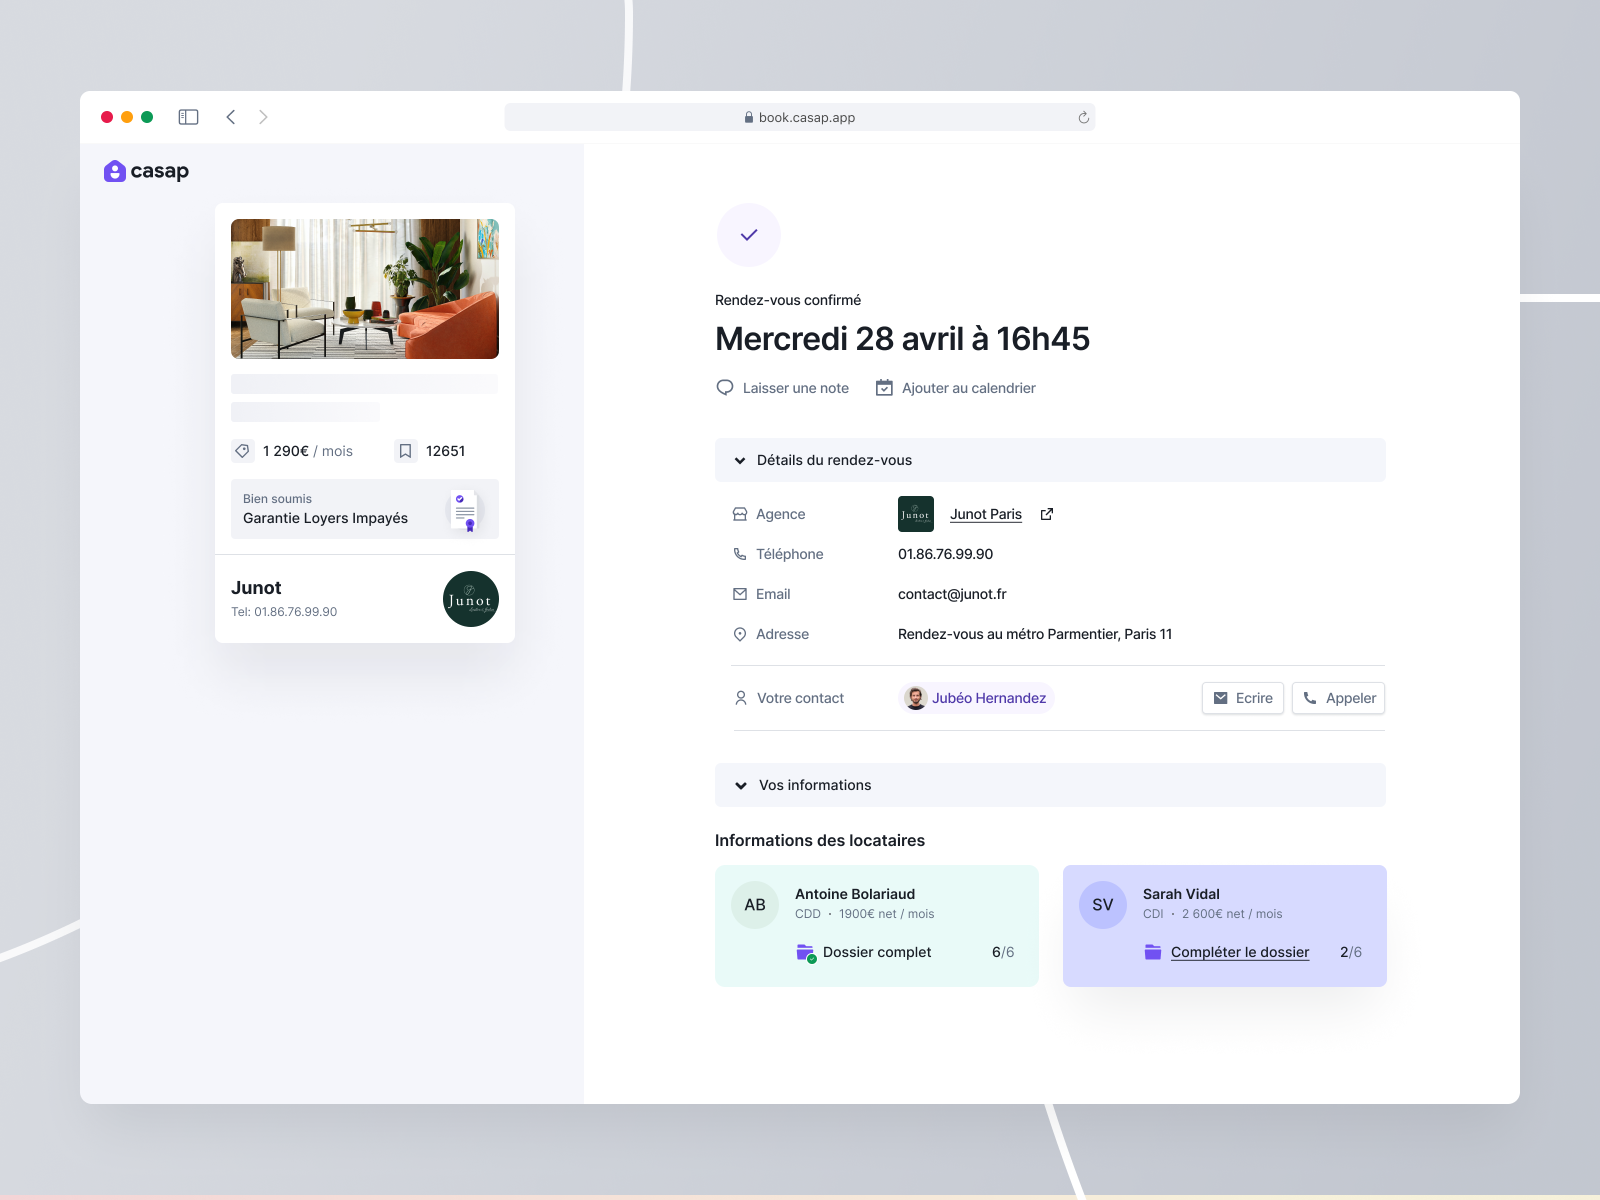Click the AB avatar of Antoine Bolariaud
The image size is (1600, 1200).
(755, 905)
